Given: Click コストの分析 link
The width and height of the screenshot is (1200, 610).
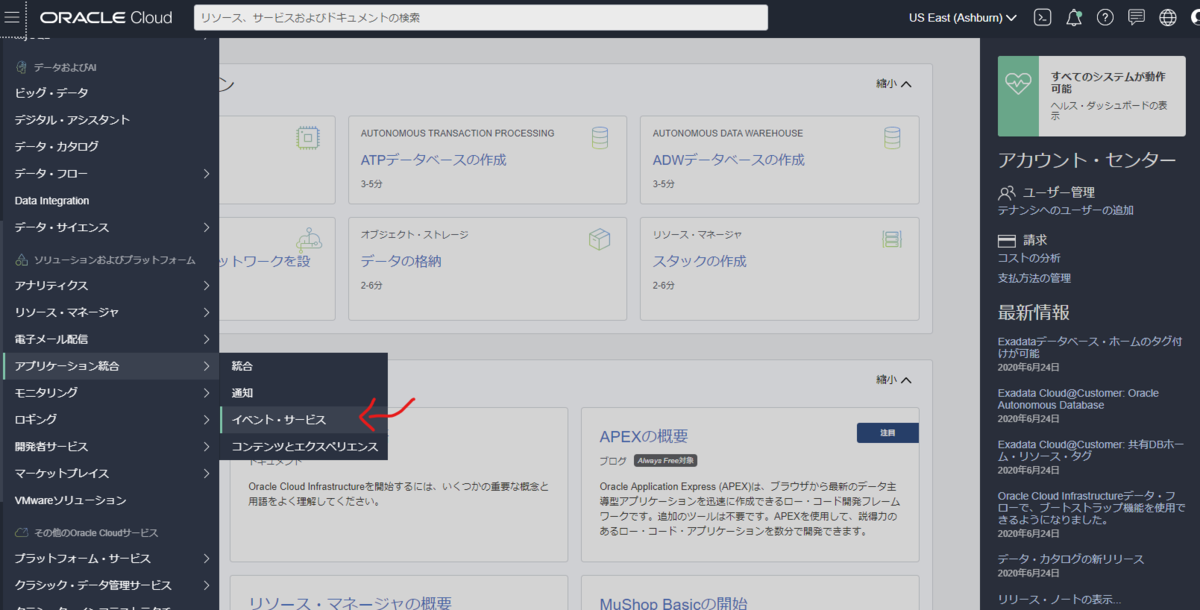Looking at the screenshot, I should tap(1031, 259).
